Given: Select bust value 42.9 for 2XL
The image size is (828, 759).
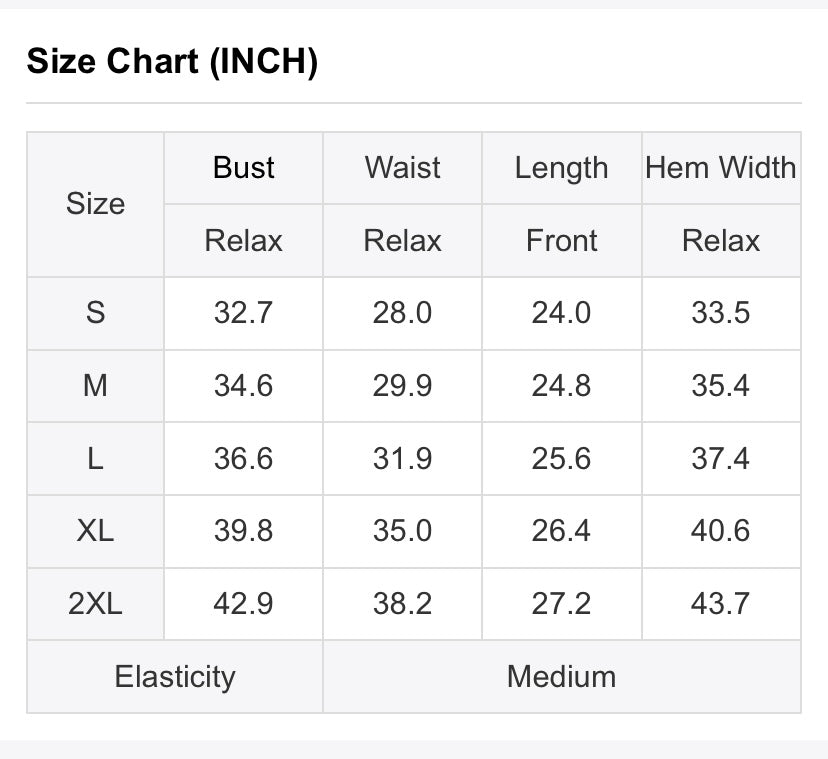Looking at the screenshot, I should click(x=243, y=604).
